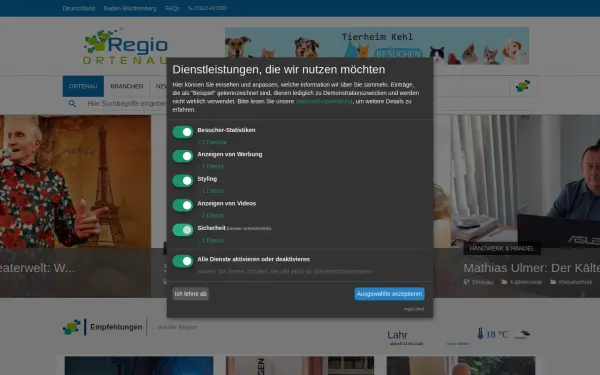The image size is (600, 375).
Task: Click the HANDWERK & HANDEL category tag
Action: [x=502, y=249]
